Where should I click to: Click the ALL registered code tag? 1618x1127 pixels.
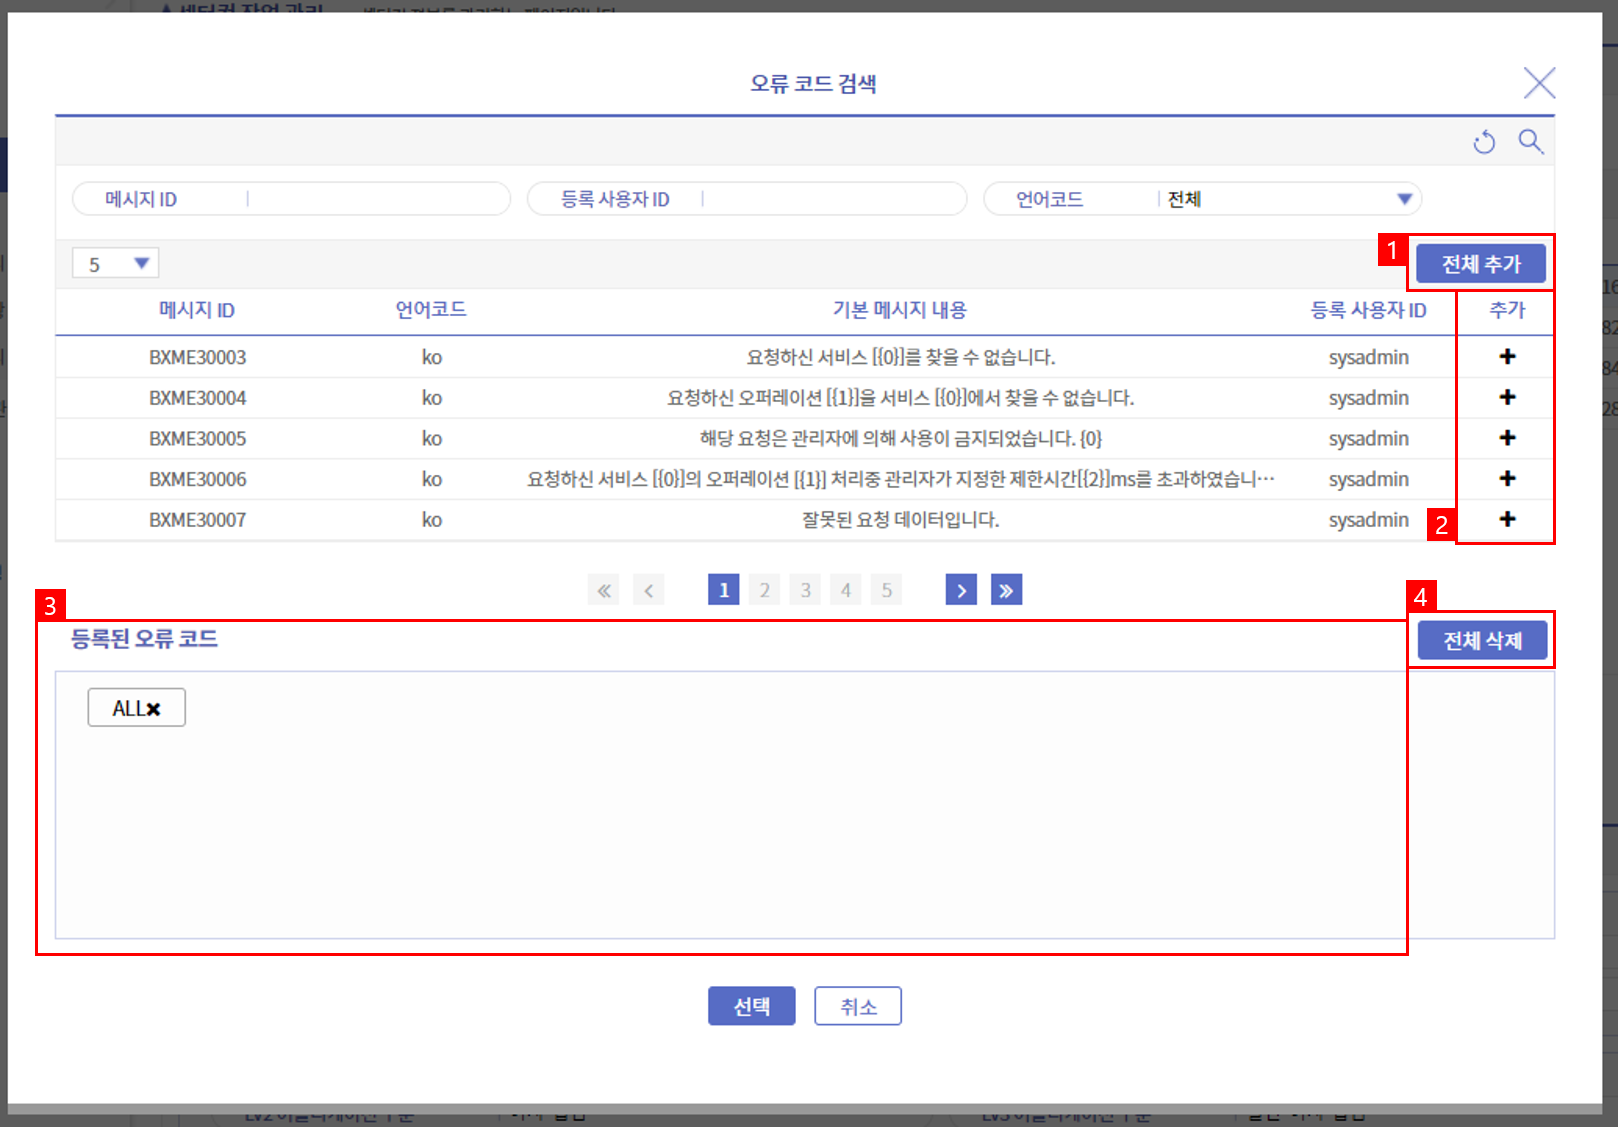(x=136, y=708)
